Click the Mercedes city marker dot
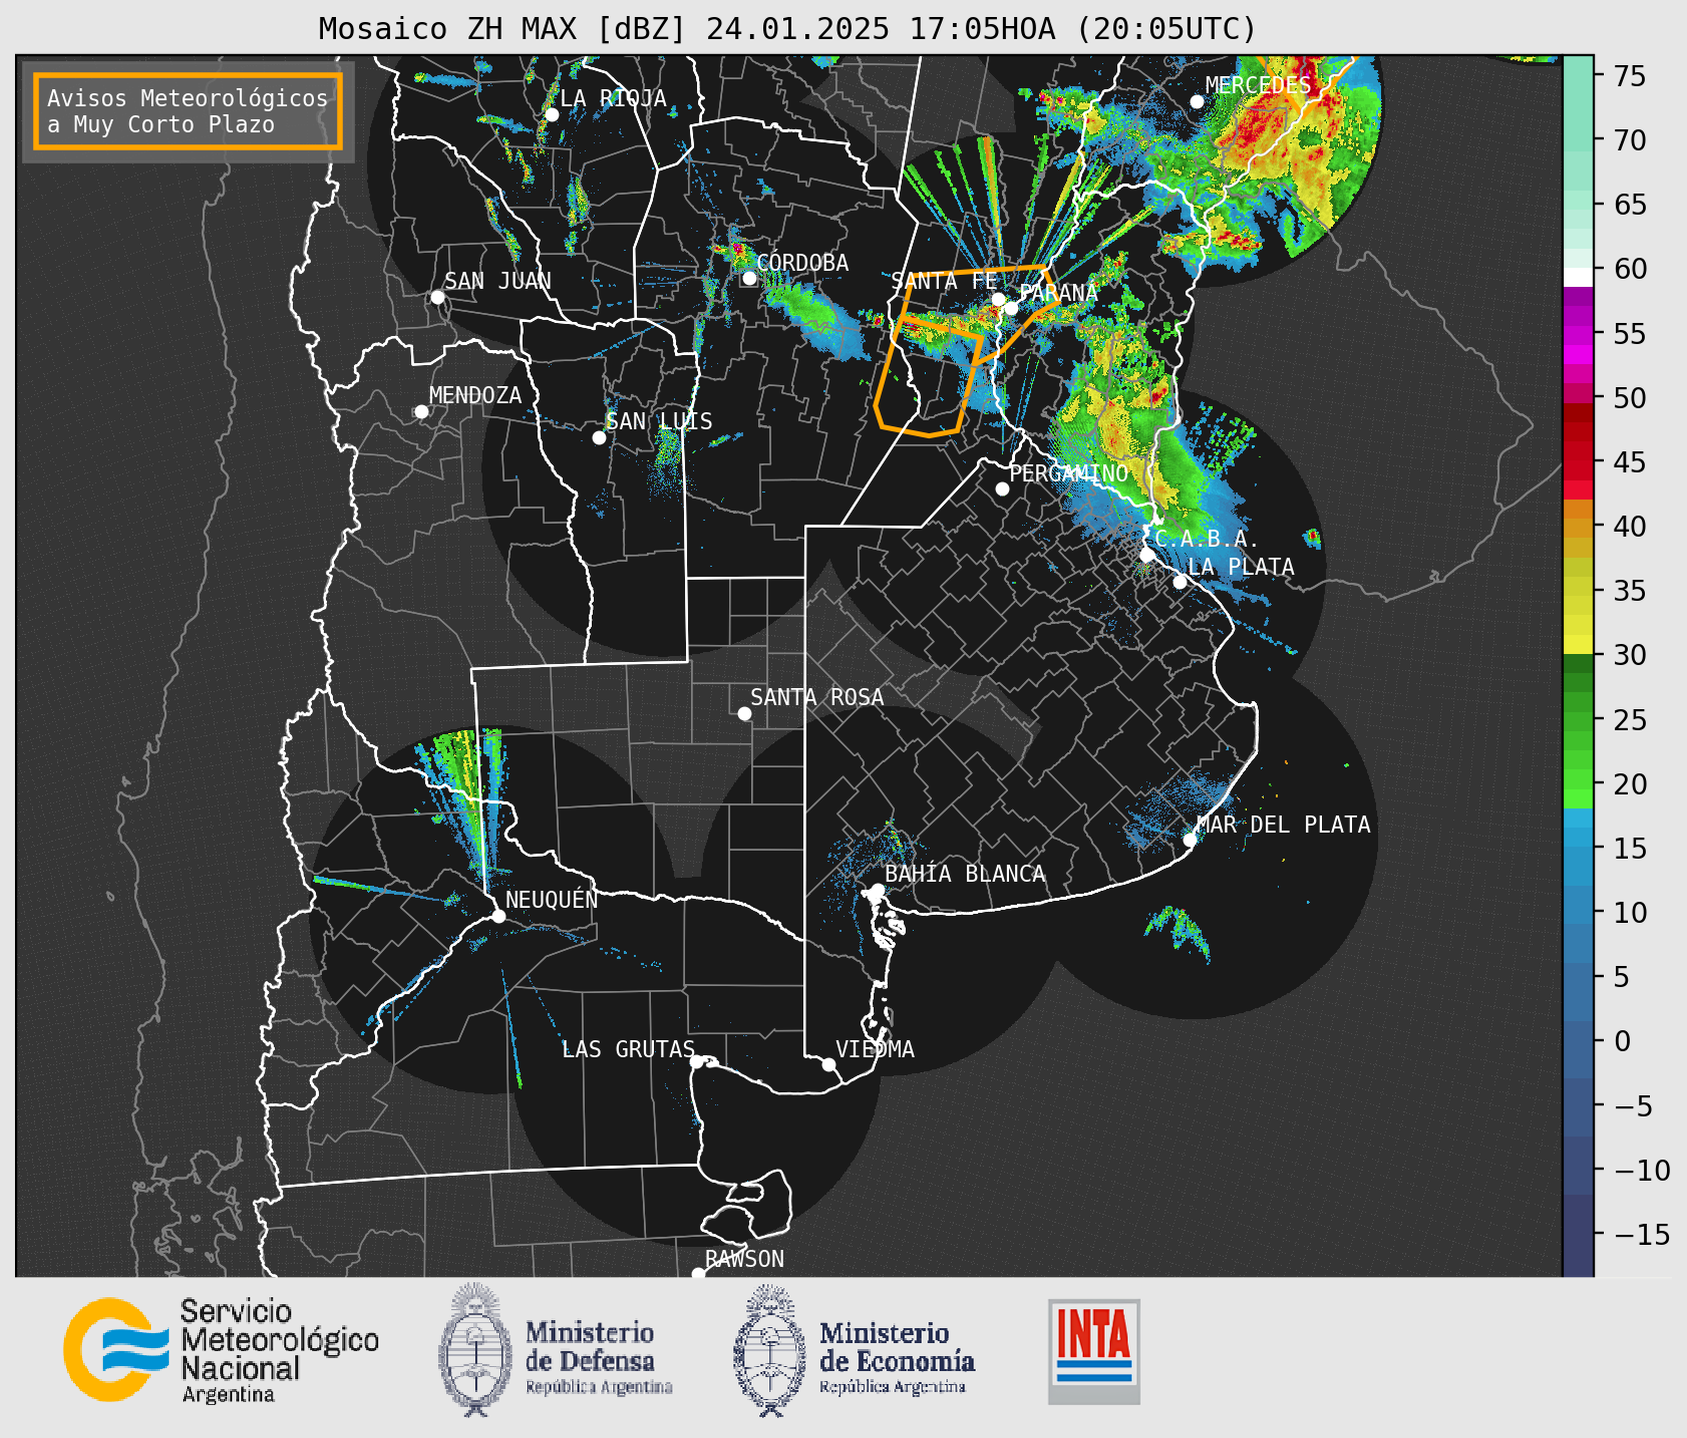 (1197, 102)
